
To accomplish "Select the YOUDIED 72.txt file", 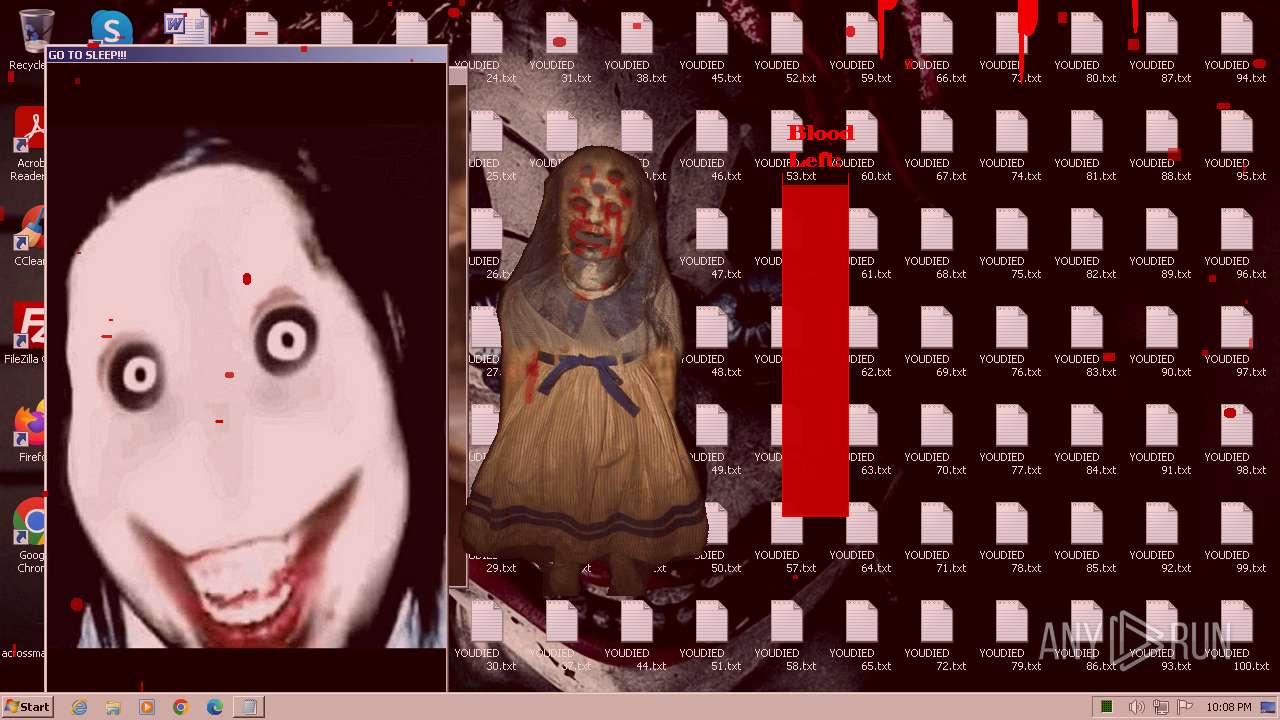I will [x=936, y=637].
